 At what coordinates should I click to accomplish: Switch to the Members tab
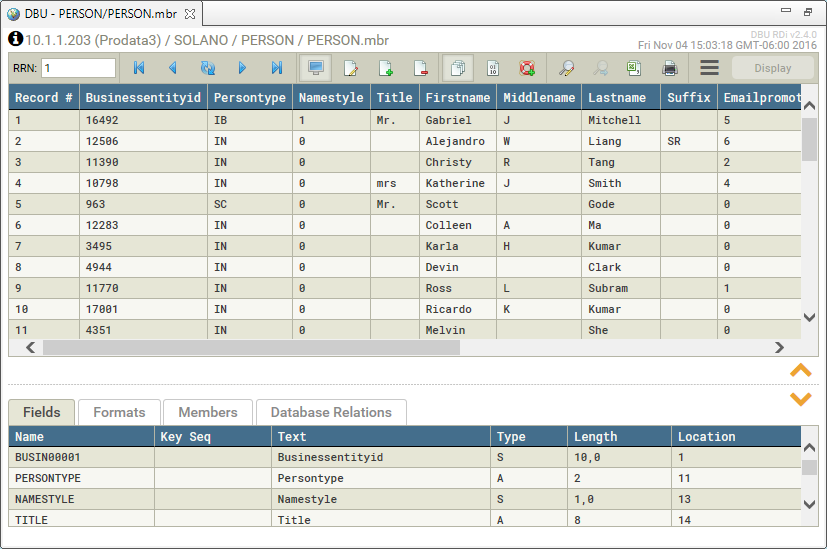pos(208,412)
